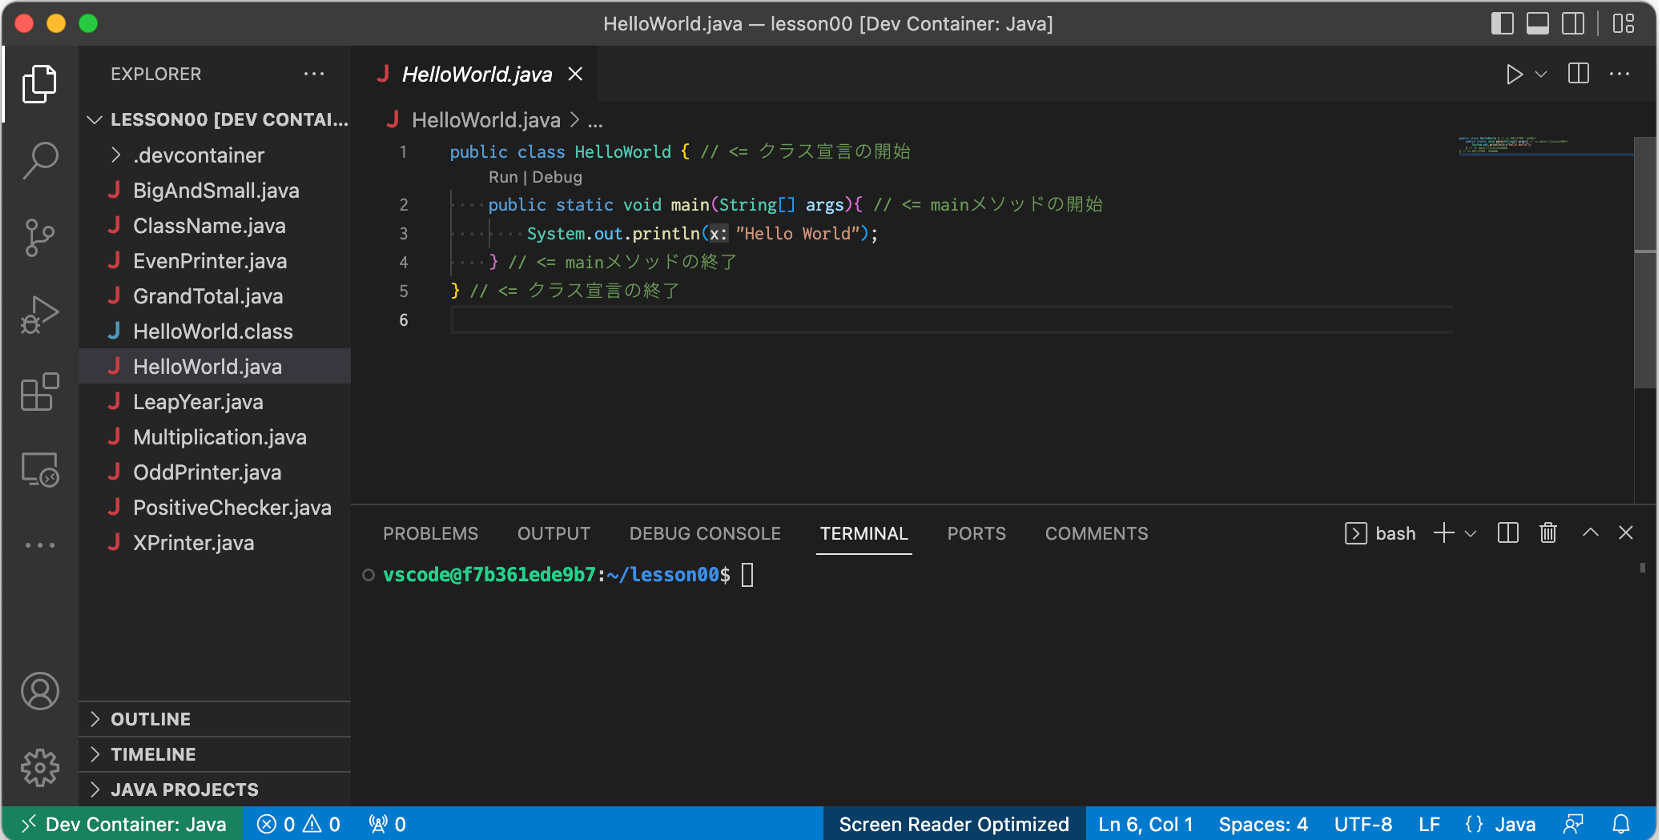The height and width of the screenshot is (840, 1660).
Task: Open LeapYear.java from the explorer
Action: [x=198, y=402]
